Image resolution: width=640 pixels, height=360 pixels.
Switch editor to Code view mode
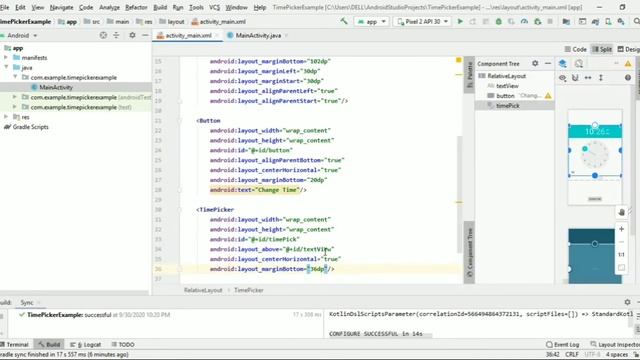coord(576,49)
